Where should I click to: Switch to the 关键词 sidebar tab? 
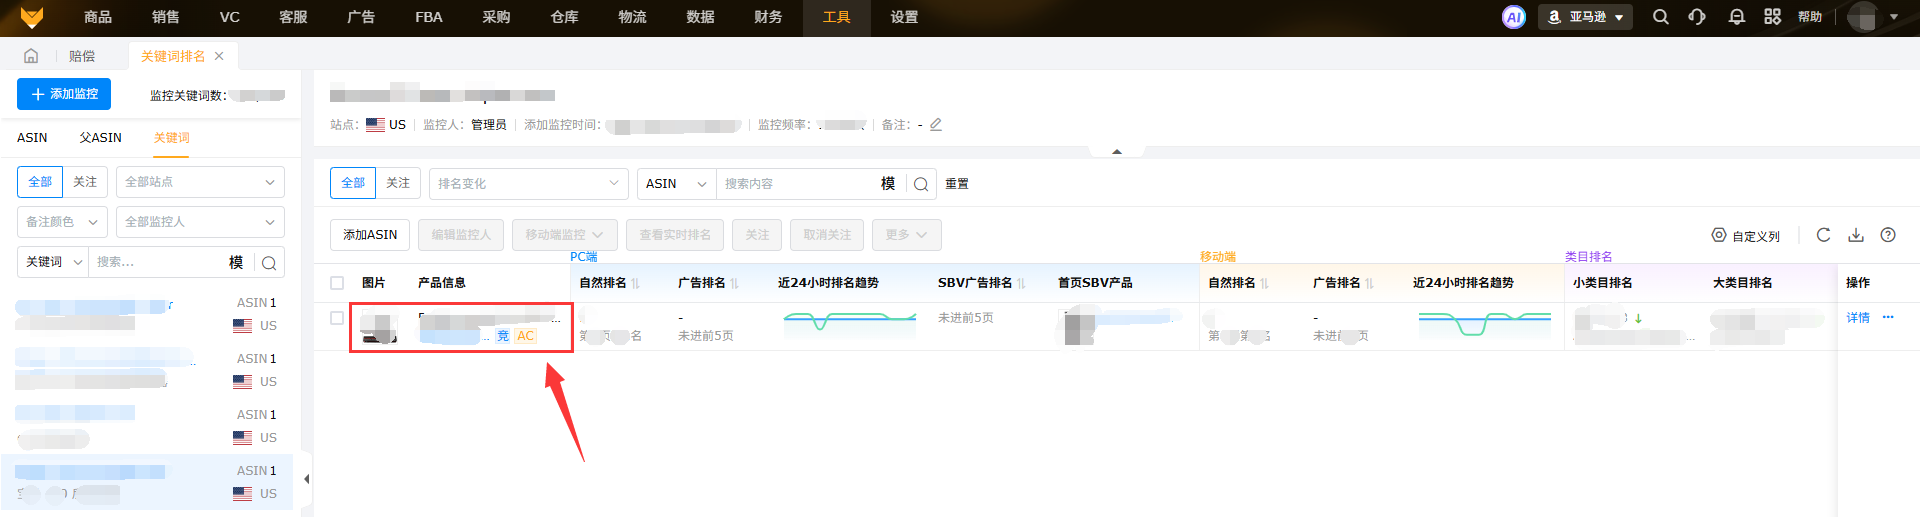(x=172, y=138)
